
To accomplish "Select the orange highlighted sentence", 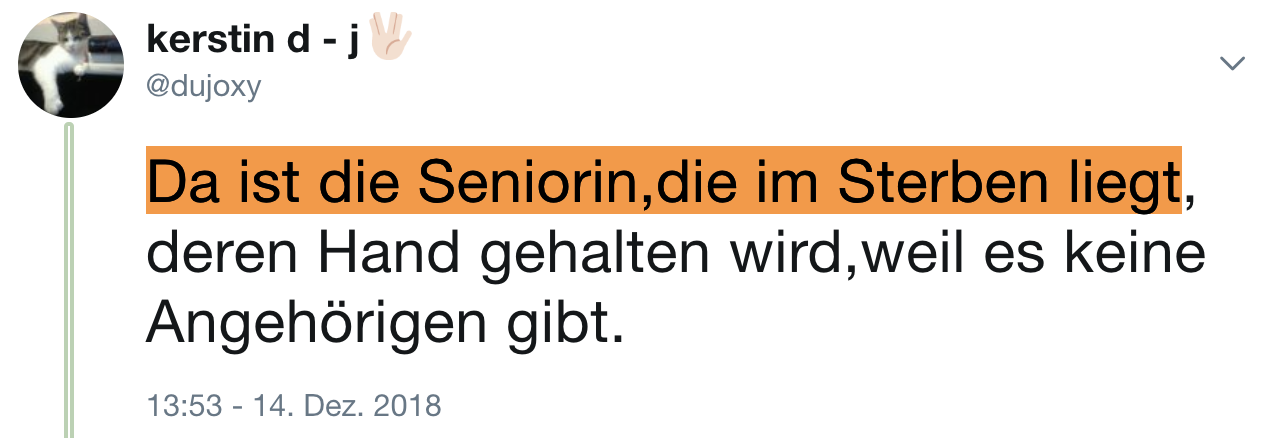I will pos(664,181).
